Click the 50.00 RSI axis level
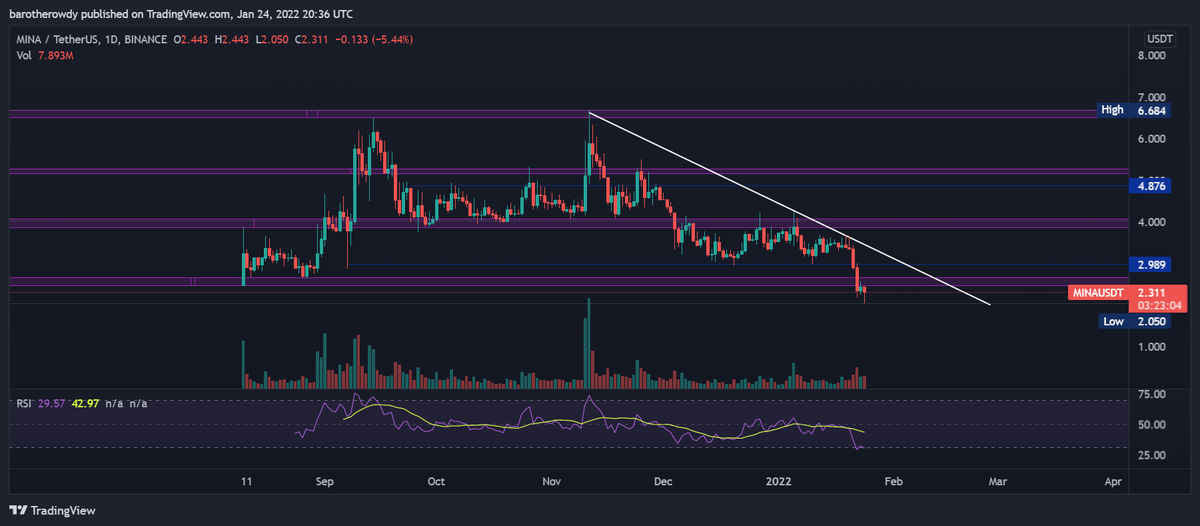The height and width of the screenshot is (526, 1200). coord(1151,425)
